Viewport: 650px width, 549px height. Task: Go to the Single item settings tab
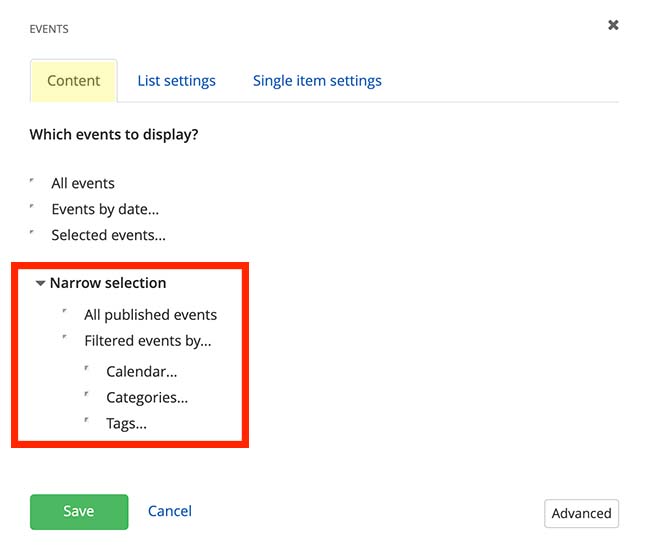[x=317, y=81]
